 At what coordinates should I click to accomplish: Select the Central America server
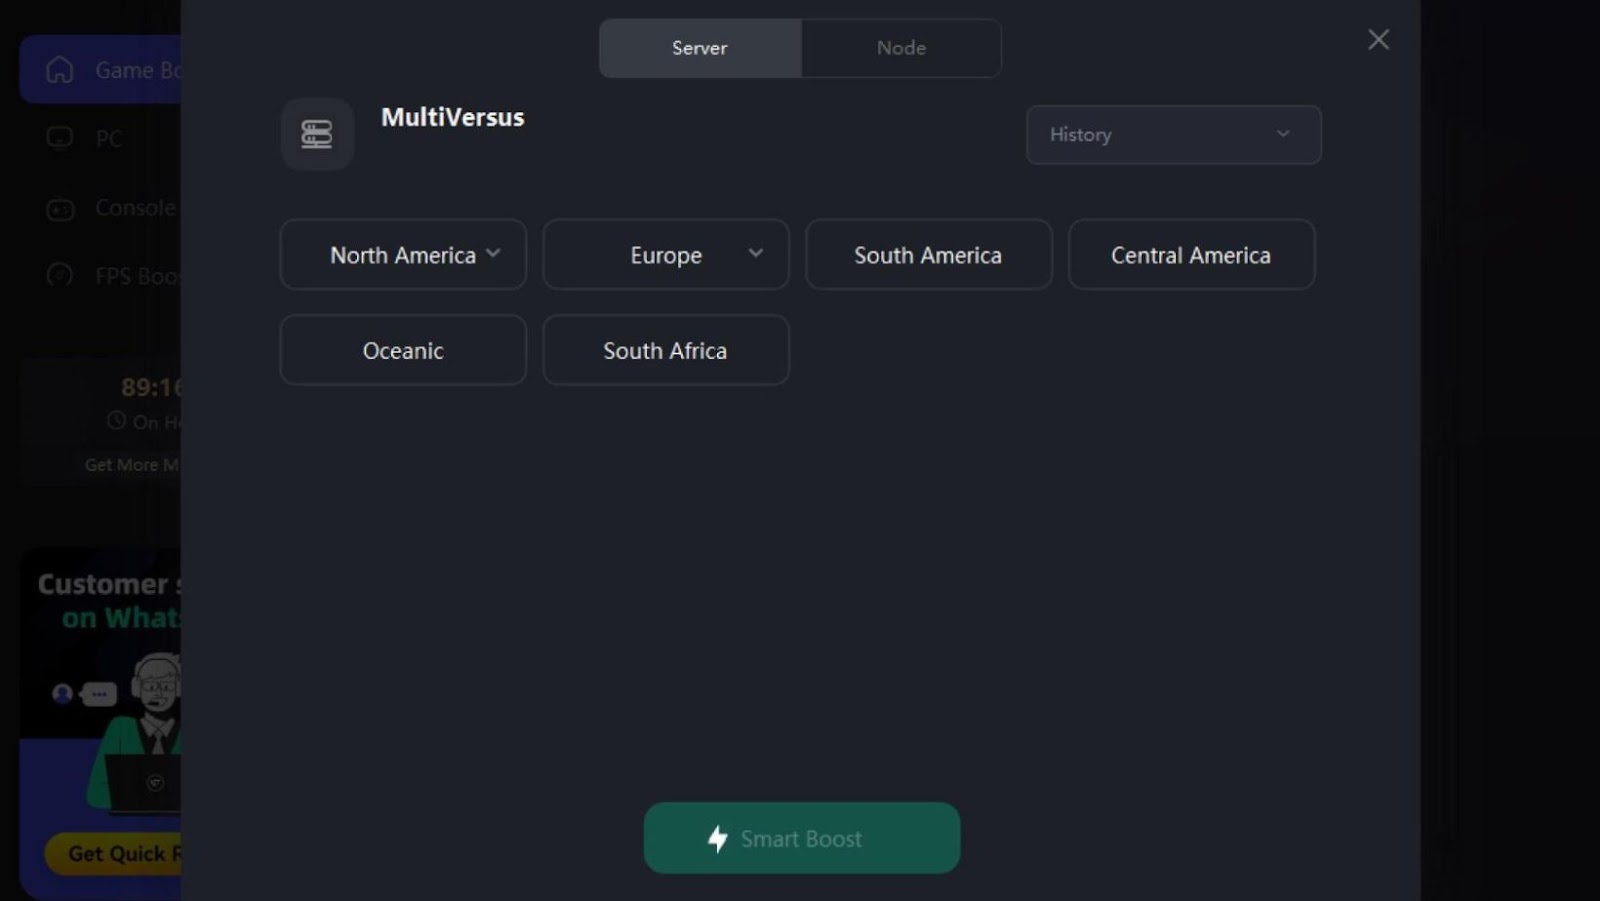click(1191, 255)
